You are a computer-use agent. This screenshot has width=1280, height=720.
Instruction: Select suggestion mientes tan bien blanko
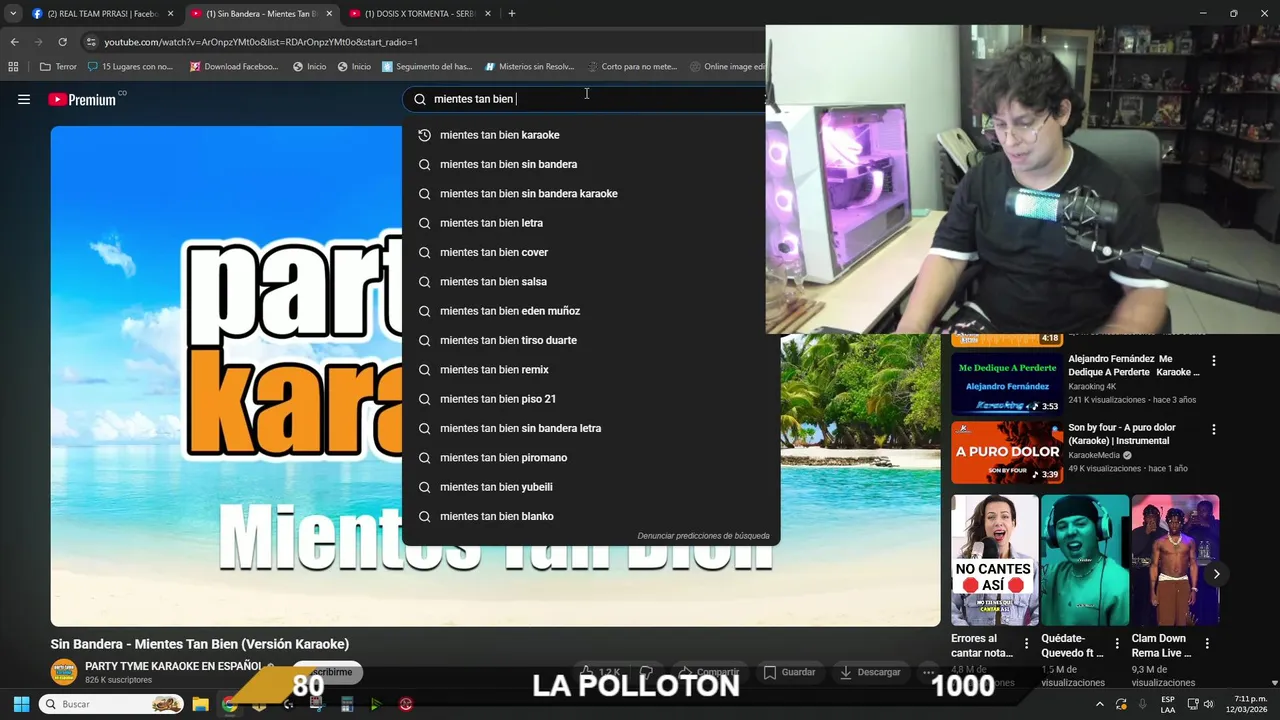coord(590,516)
